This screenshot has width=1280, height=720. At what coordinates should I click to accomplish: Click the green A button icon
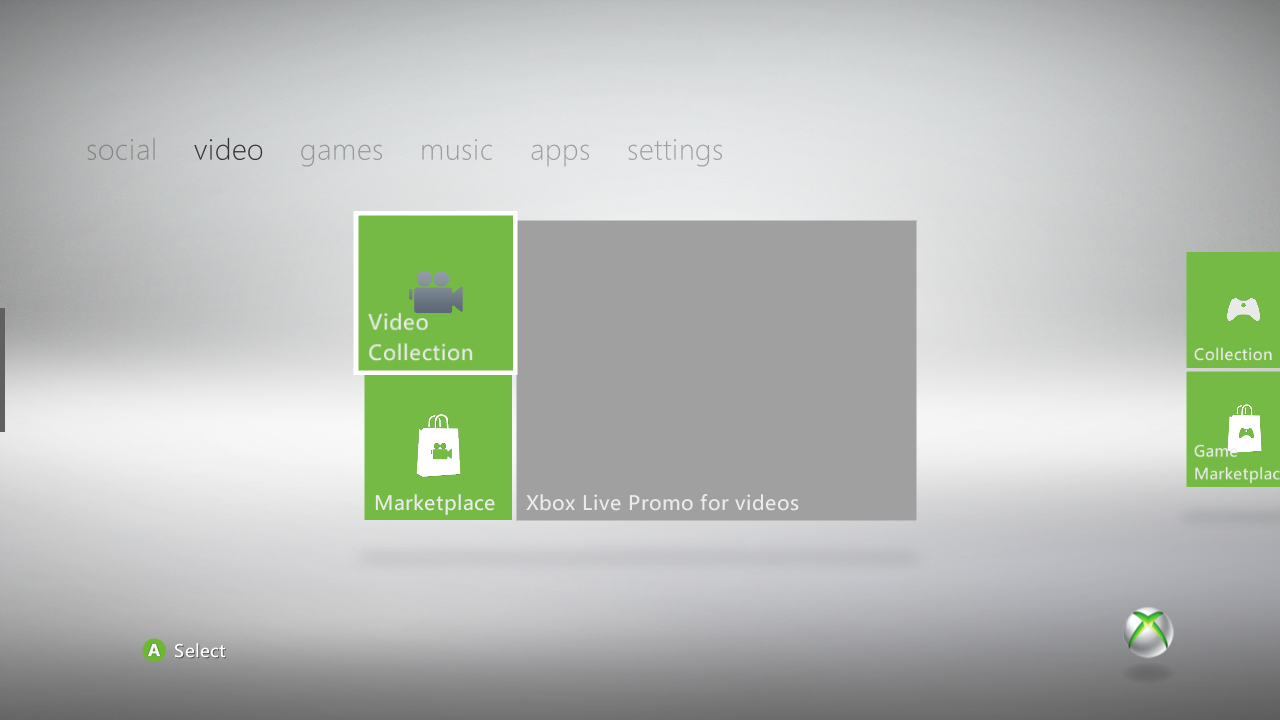click(x=154, y=651)
